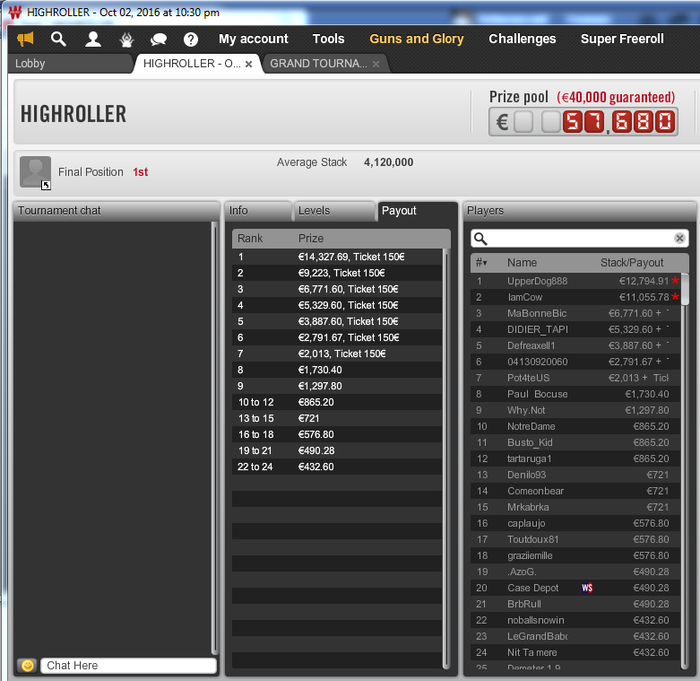Select player tartaruga1 row
The width and height of the screenshot is (700, 681).
pos(575,459)
